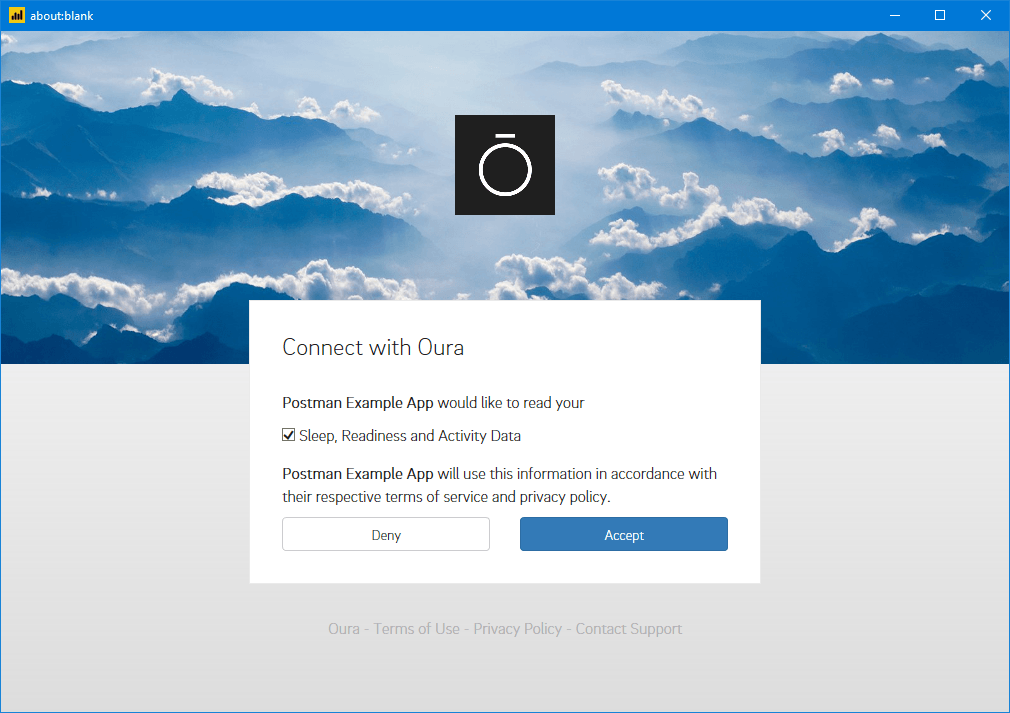Minimize the about:blank window

[x=895, y=15]
